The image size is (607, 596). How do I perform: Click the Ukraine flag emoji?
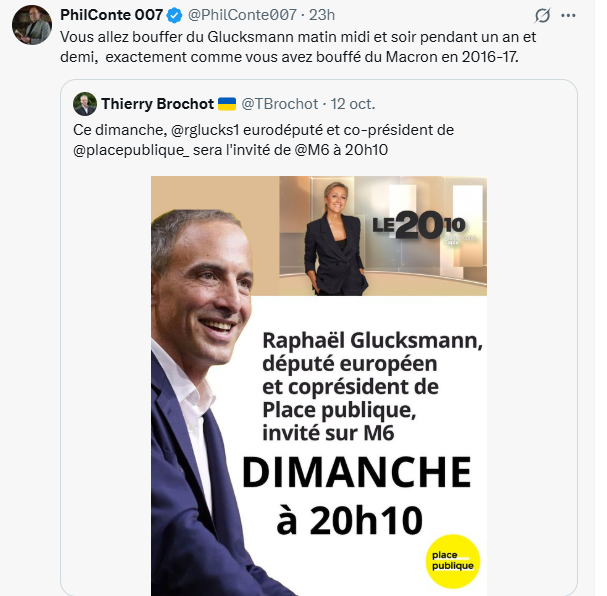tap(228, 104)
